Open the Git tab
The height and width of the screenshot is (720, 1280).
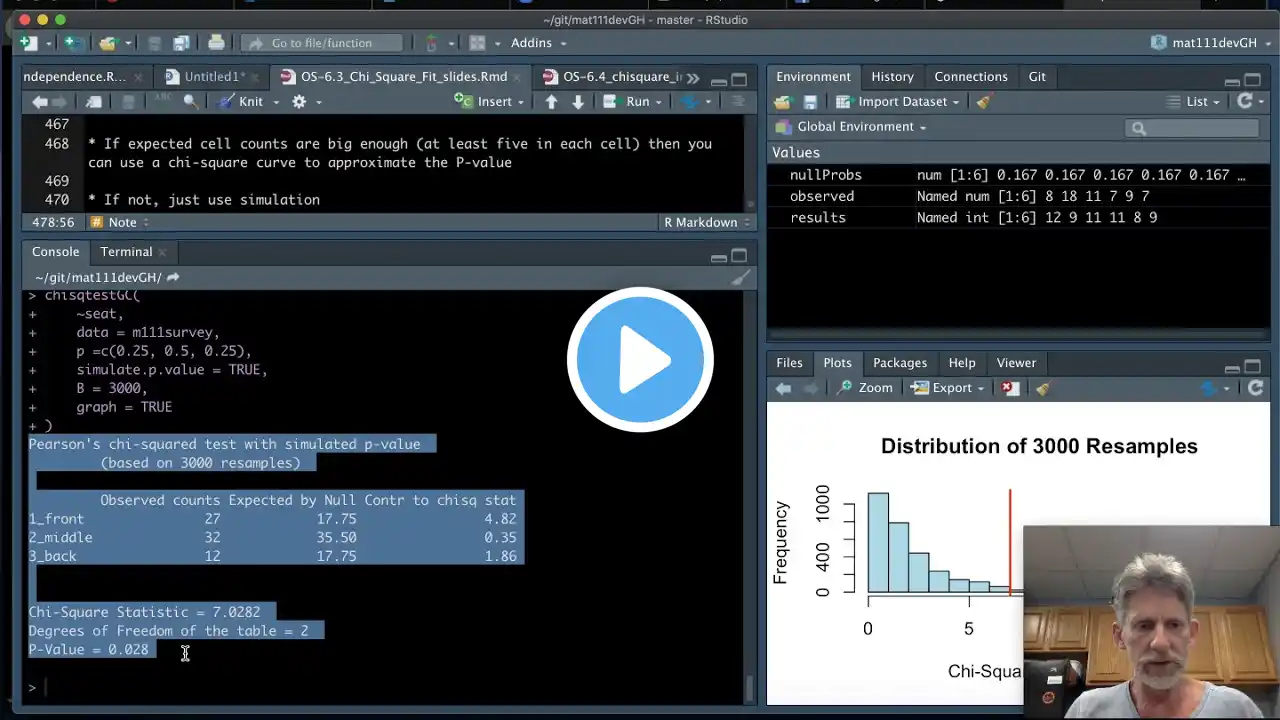[1037, 77]
